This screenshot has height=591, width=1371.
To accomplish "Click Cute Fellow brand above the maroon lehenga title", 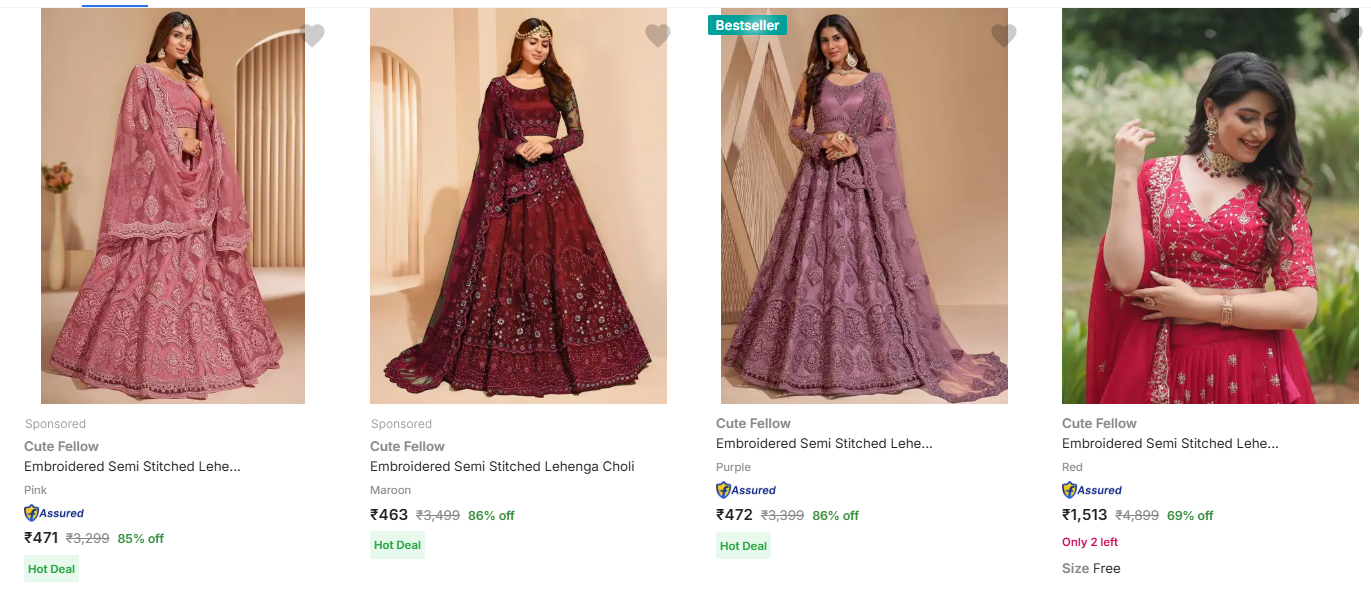I will 407,446.
